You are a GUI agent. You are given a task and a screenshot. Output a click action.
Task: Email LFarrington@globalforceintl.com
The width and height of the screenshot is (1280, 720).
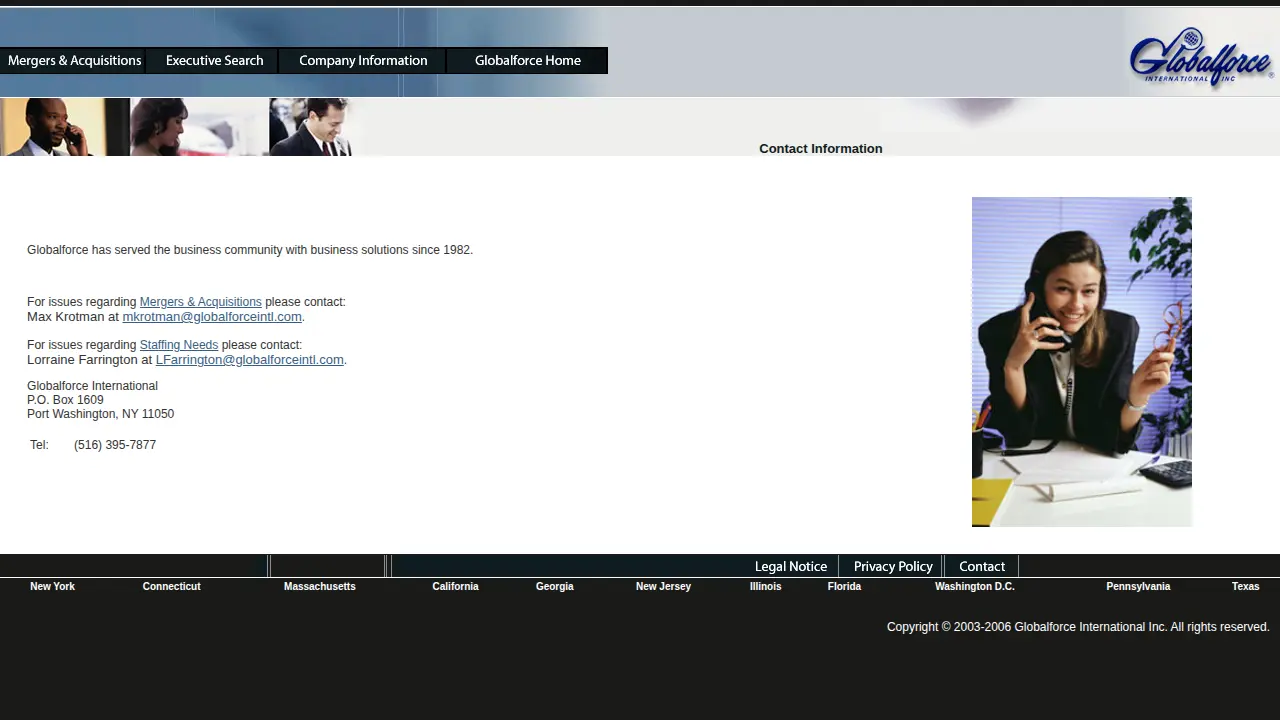[x=249, y=360]
